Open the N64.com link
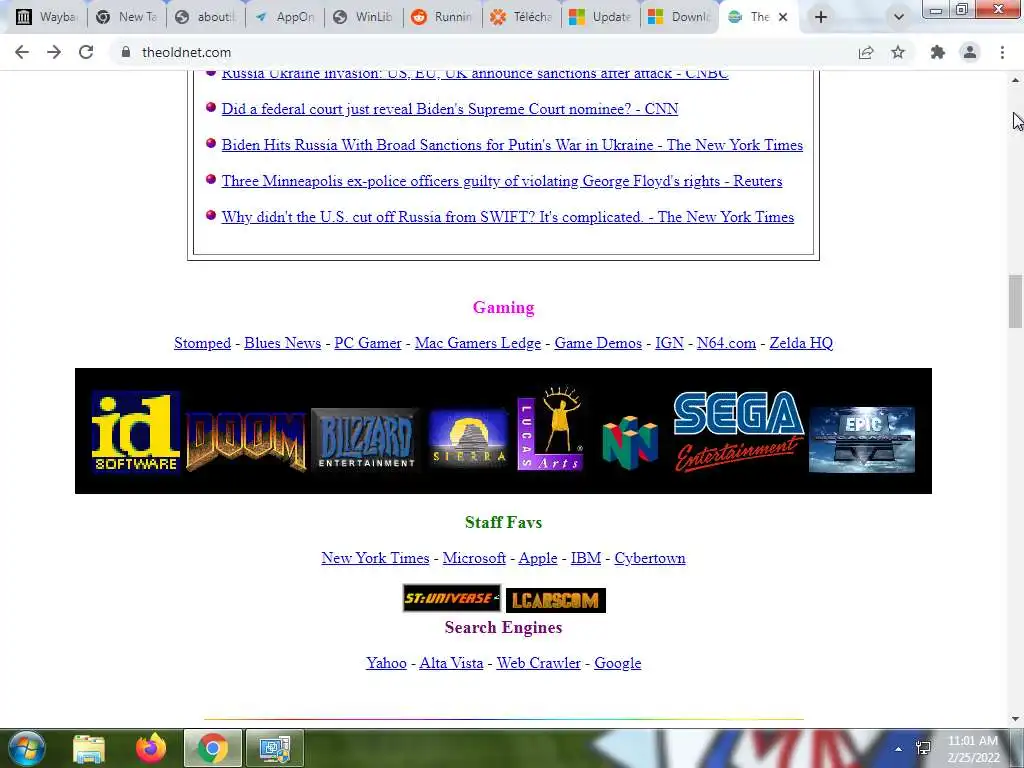The width and height of the screenshot is (1024, 768). 726,343
